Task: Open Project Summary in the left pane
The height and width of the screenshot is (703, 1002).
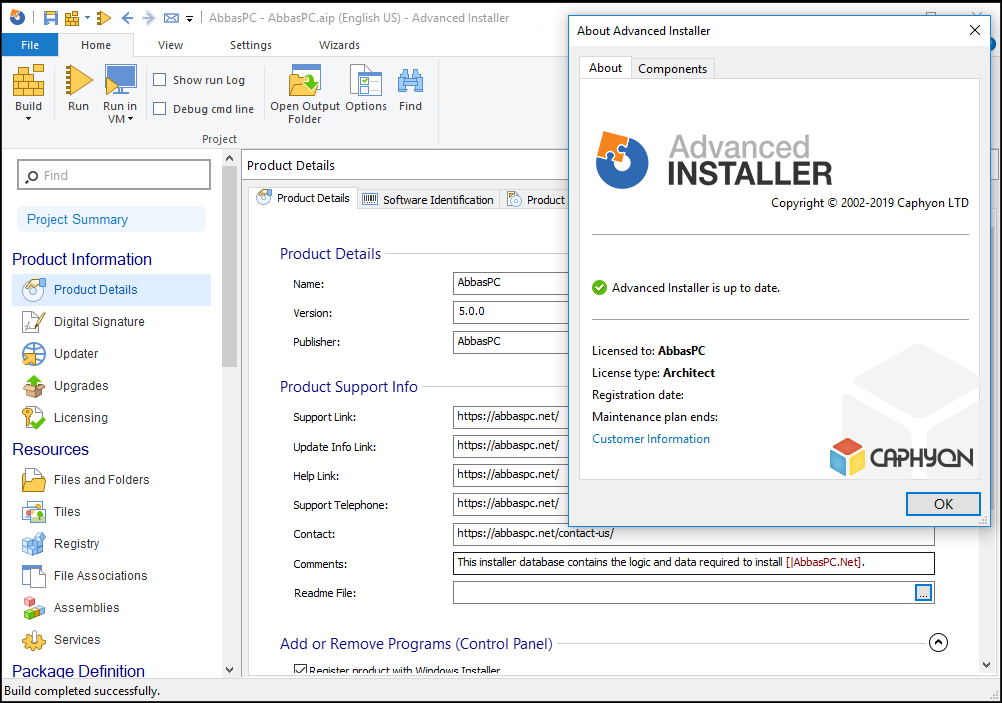Action: click(112, 219)
